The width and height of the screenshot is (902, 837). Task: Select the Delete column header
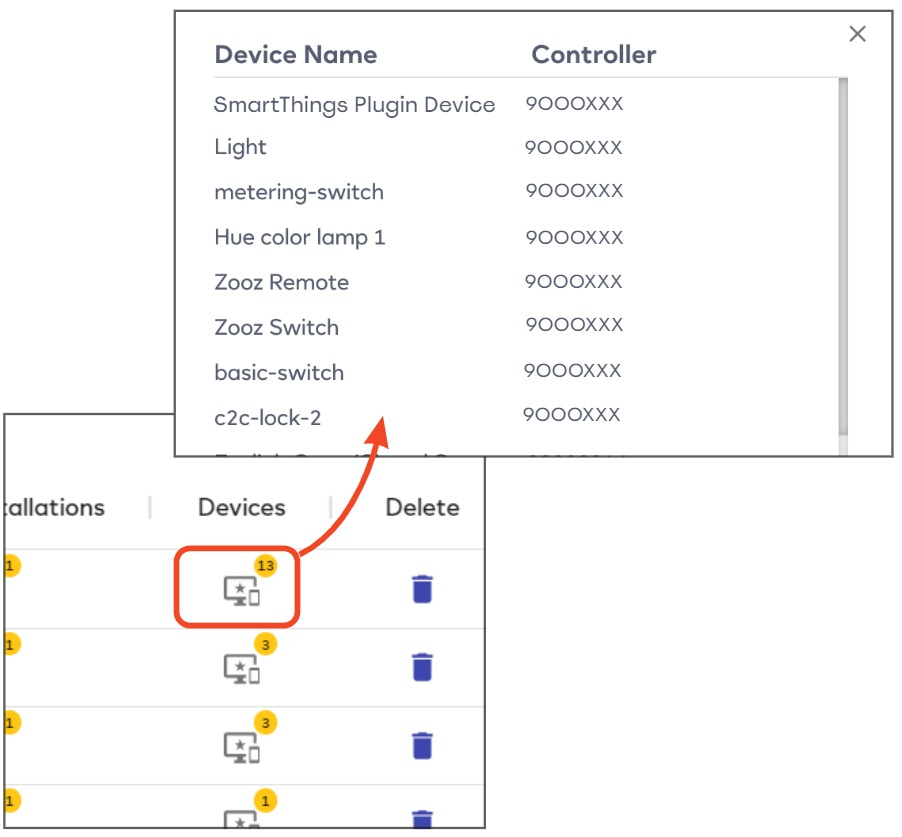pyautogui.click(x=422, y=507)
